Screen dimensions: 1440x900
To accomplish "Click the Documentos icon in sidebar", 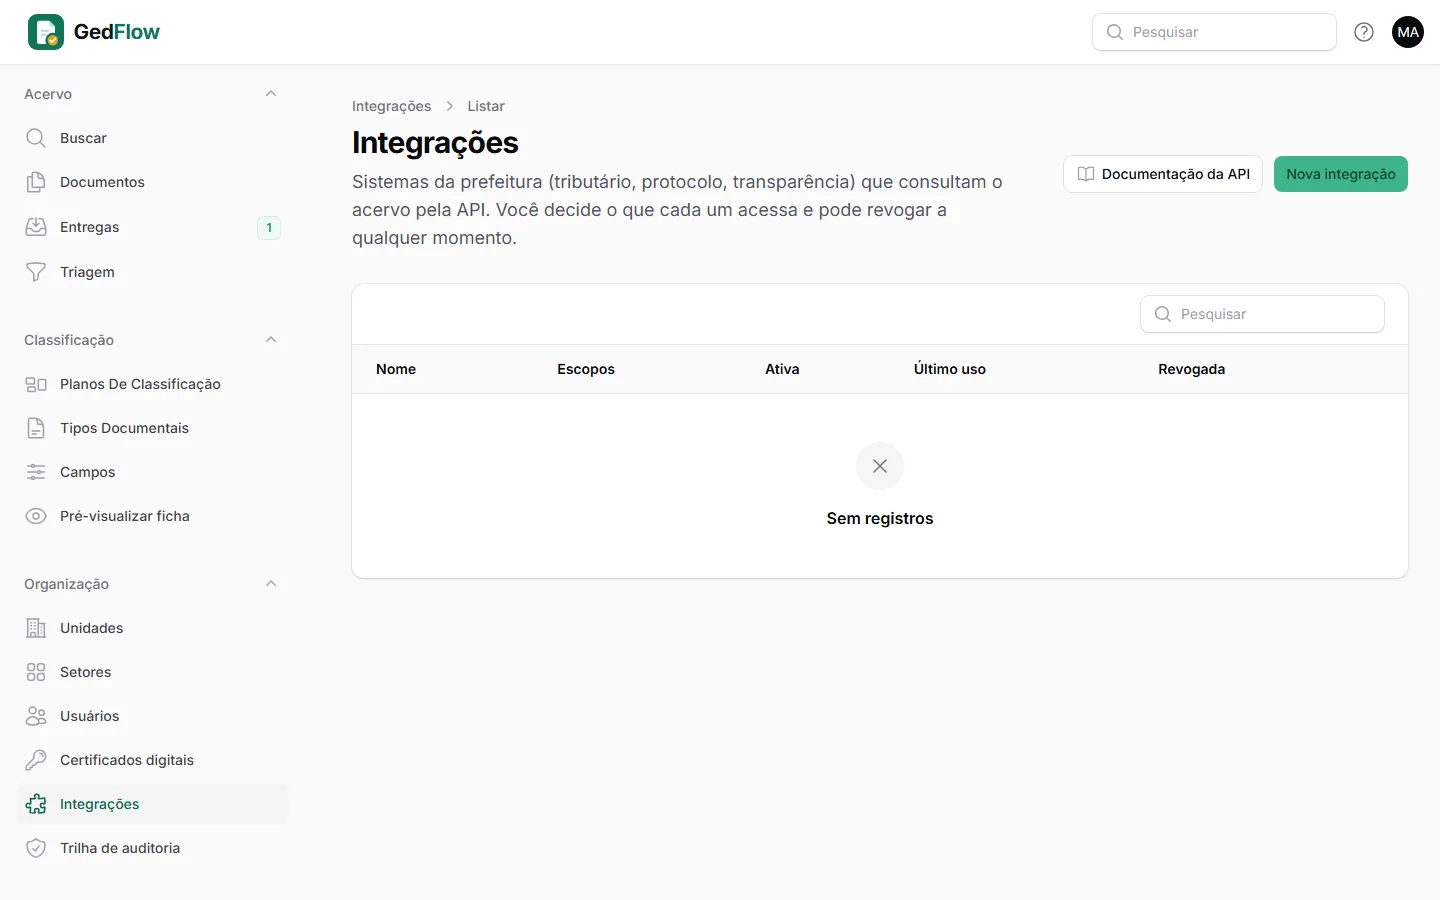I will (x=36, y=182).
